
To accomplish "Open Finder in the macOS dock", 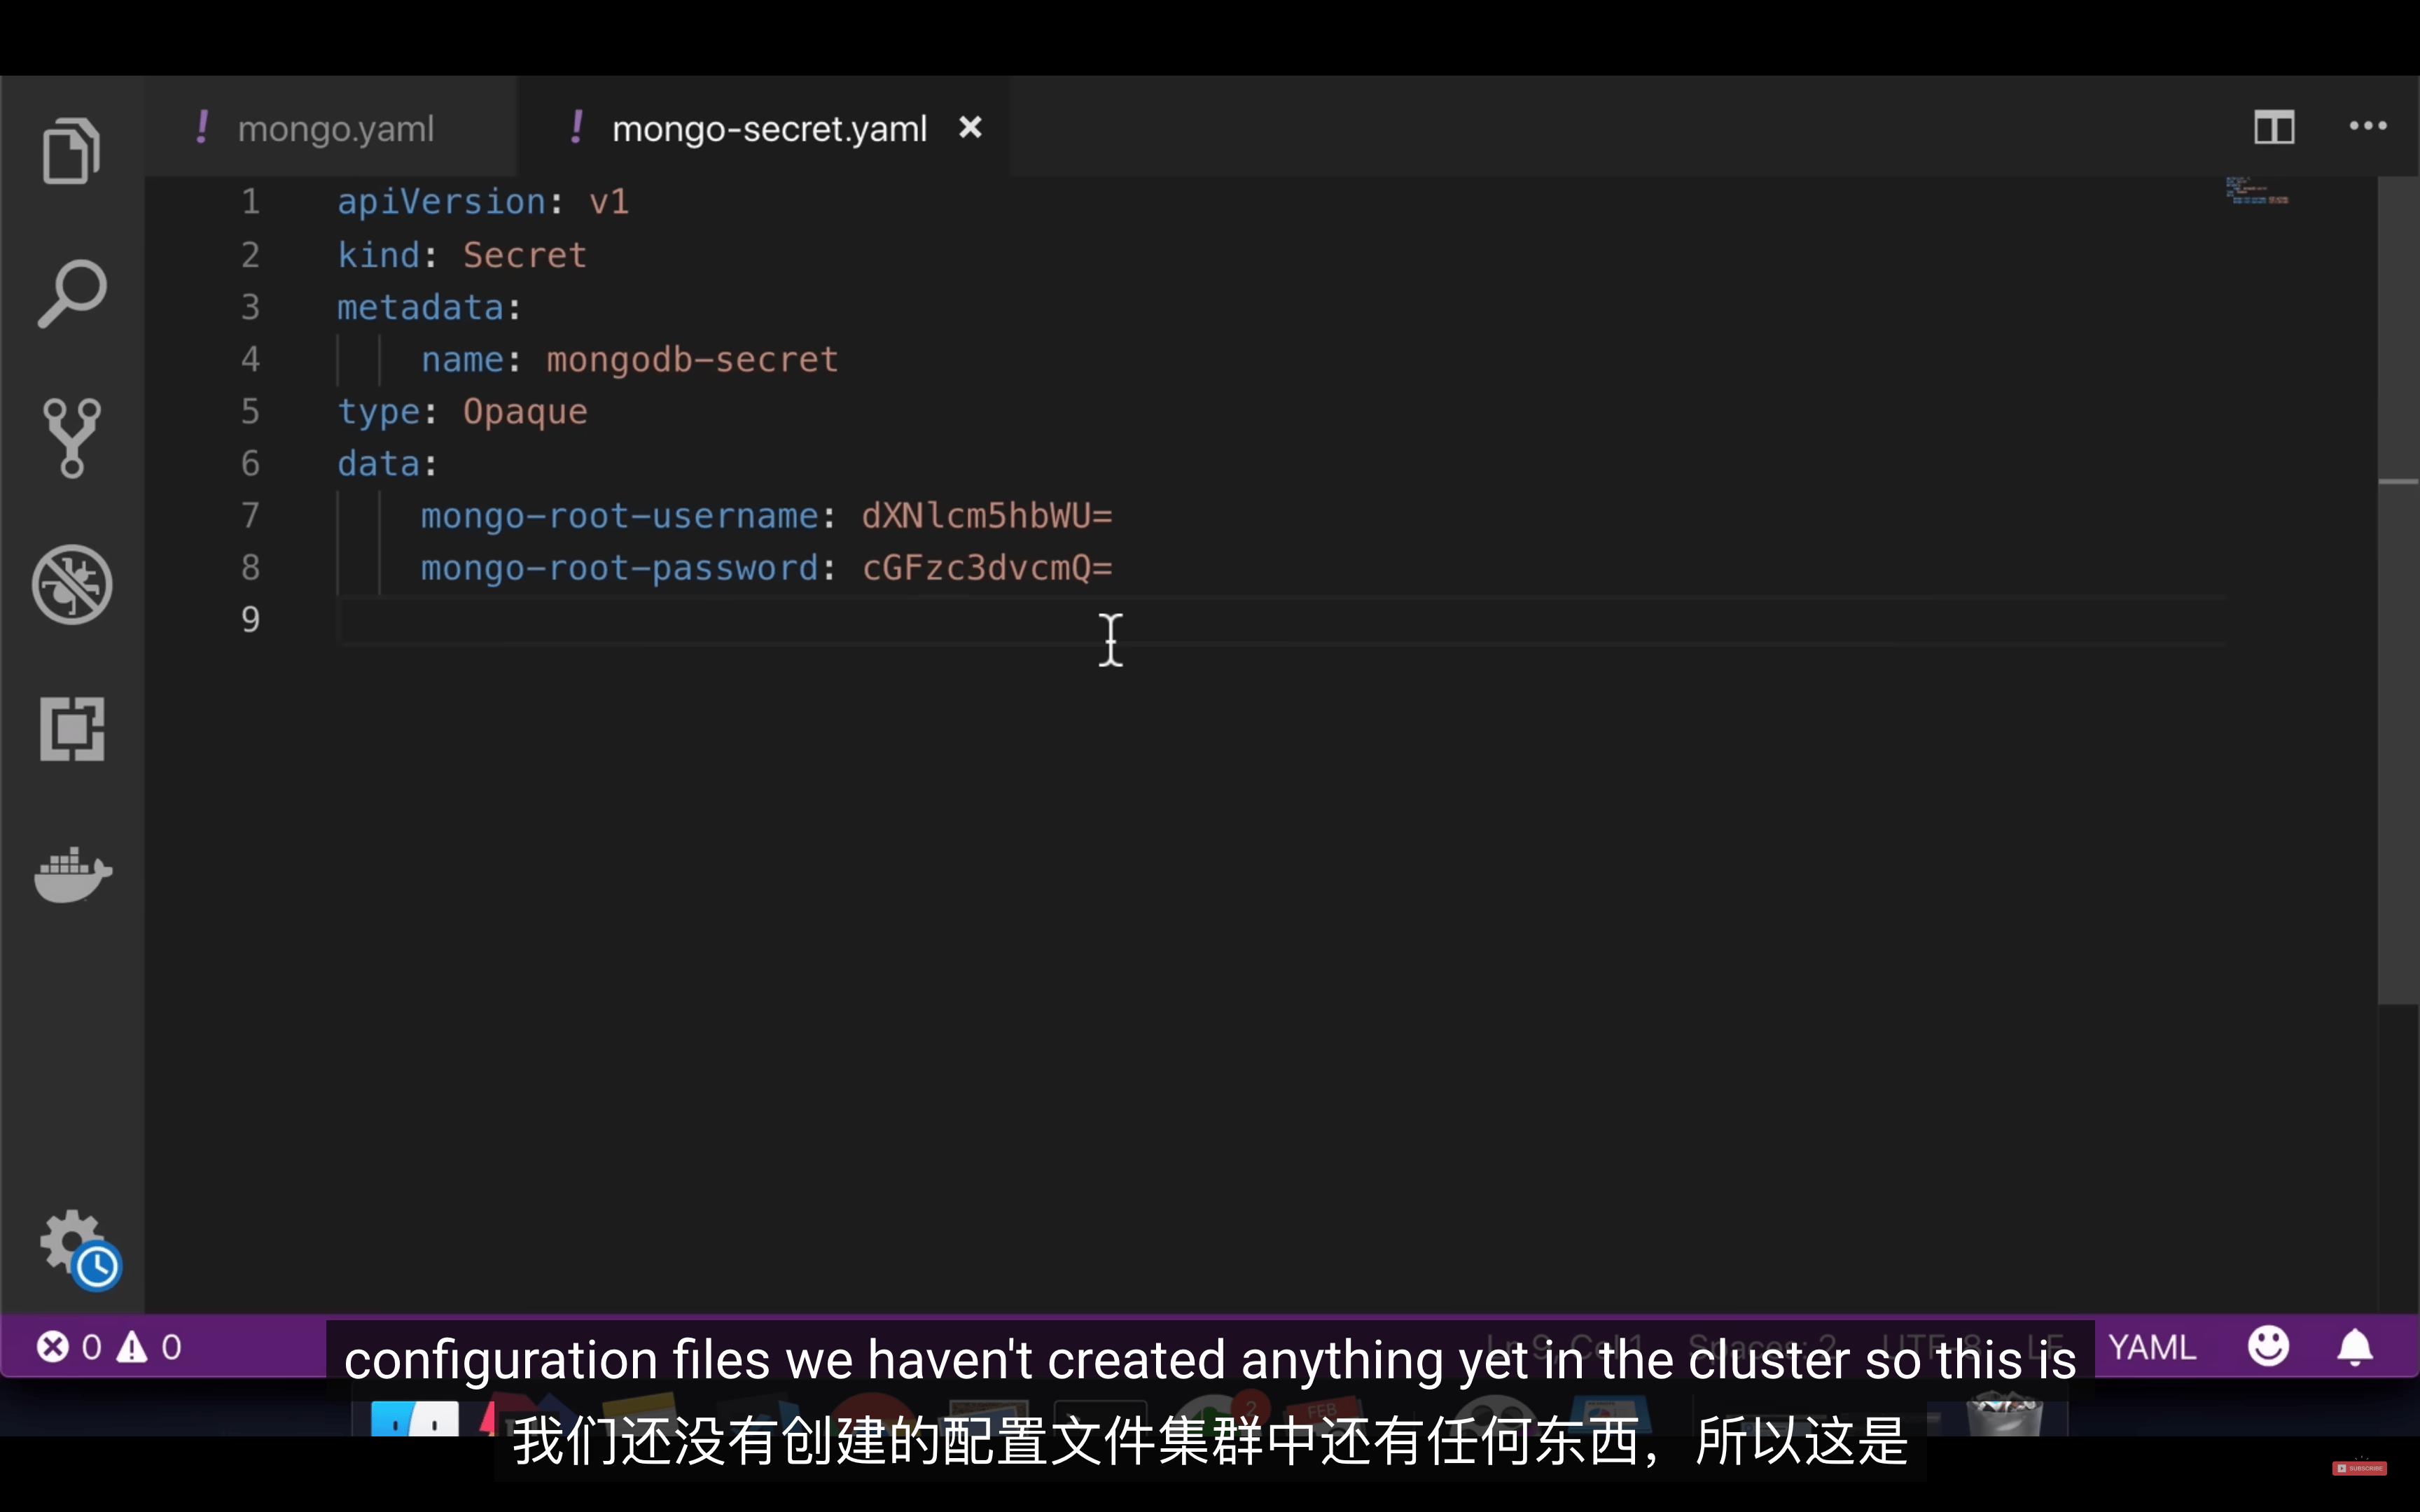I will [x=415, y=1418].
